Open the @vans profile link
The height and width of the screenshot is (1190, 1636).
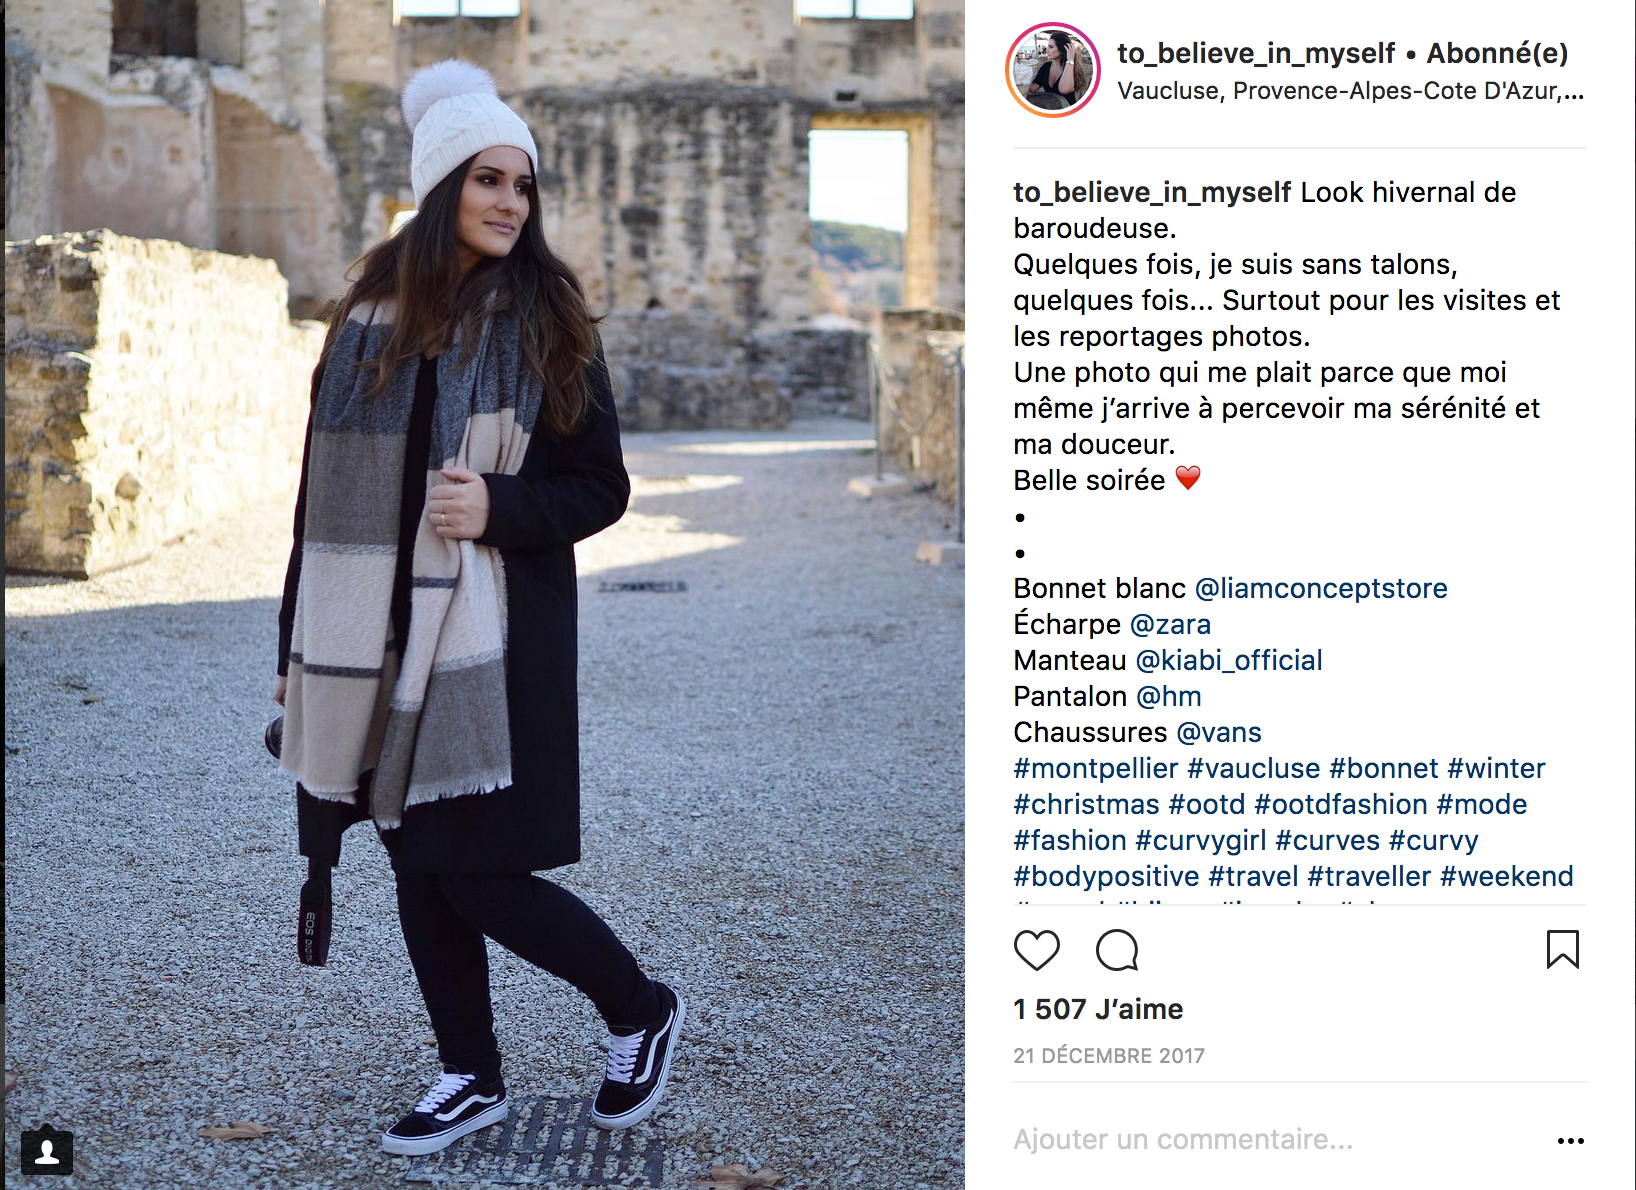1219,732
